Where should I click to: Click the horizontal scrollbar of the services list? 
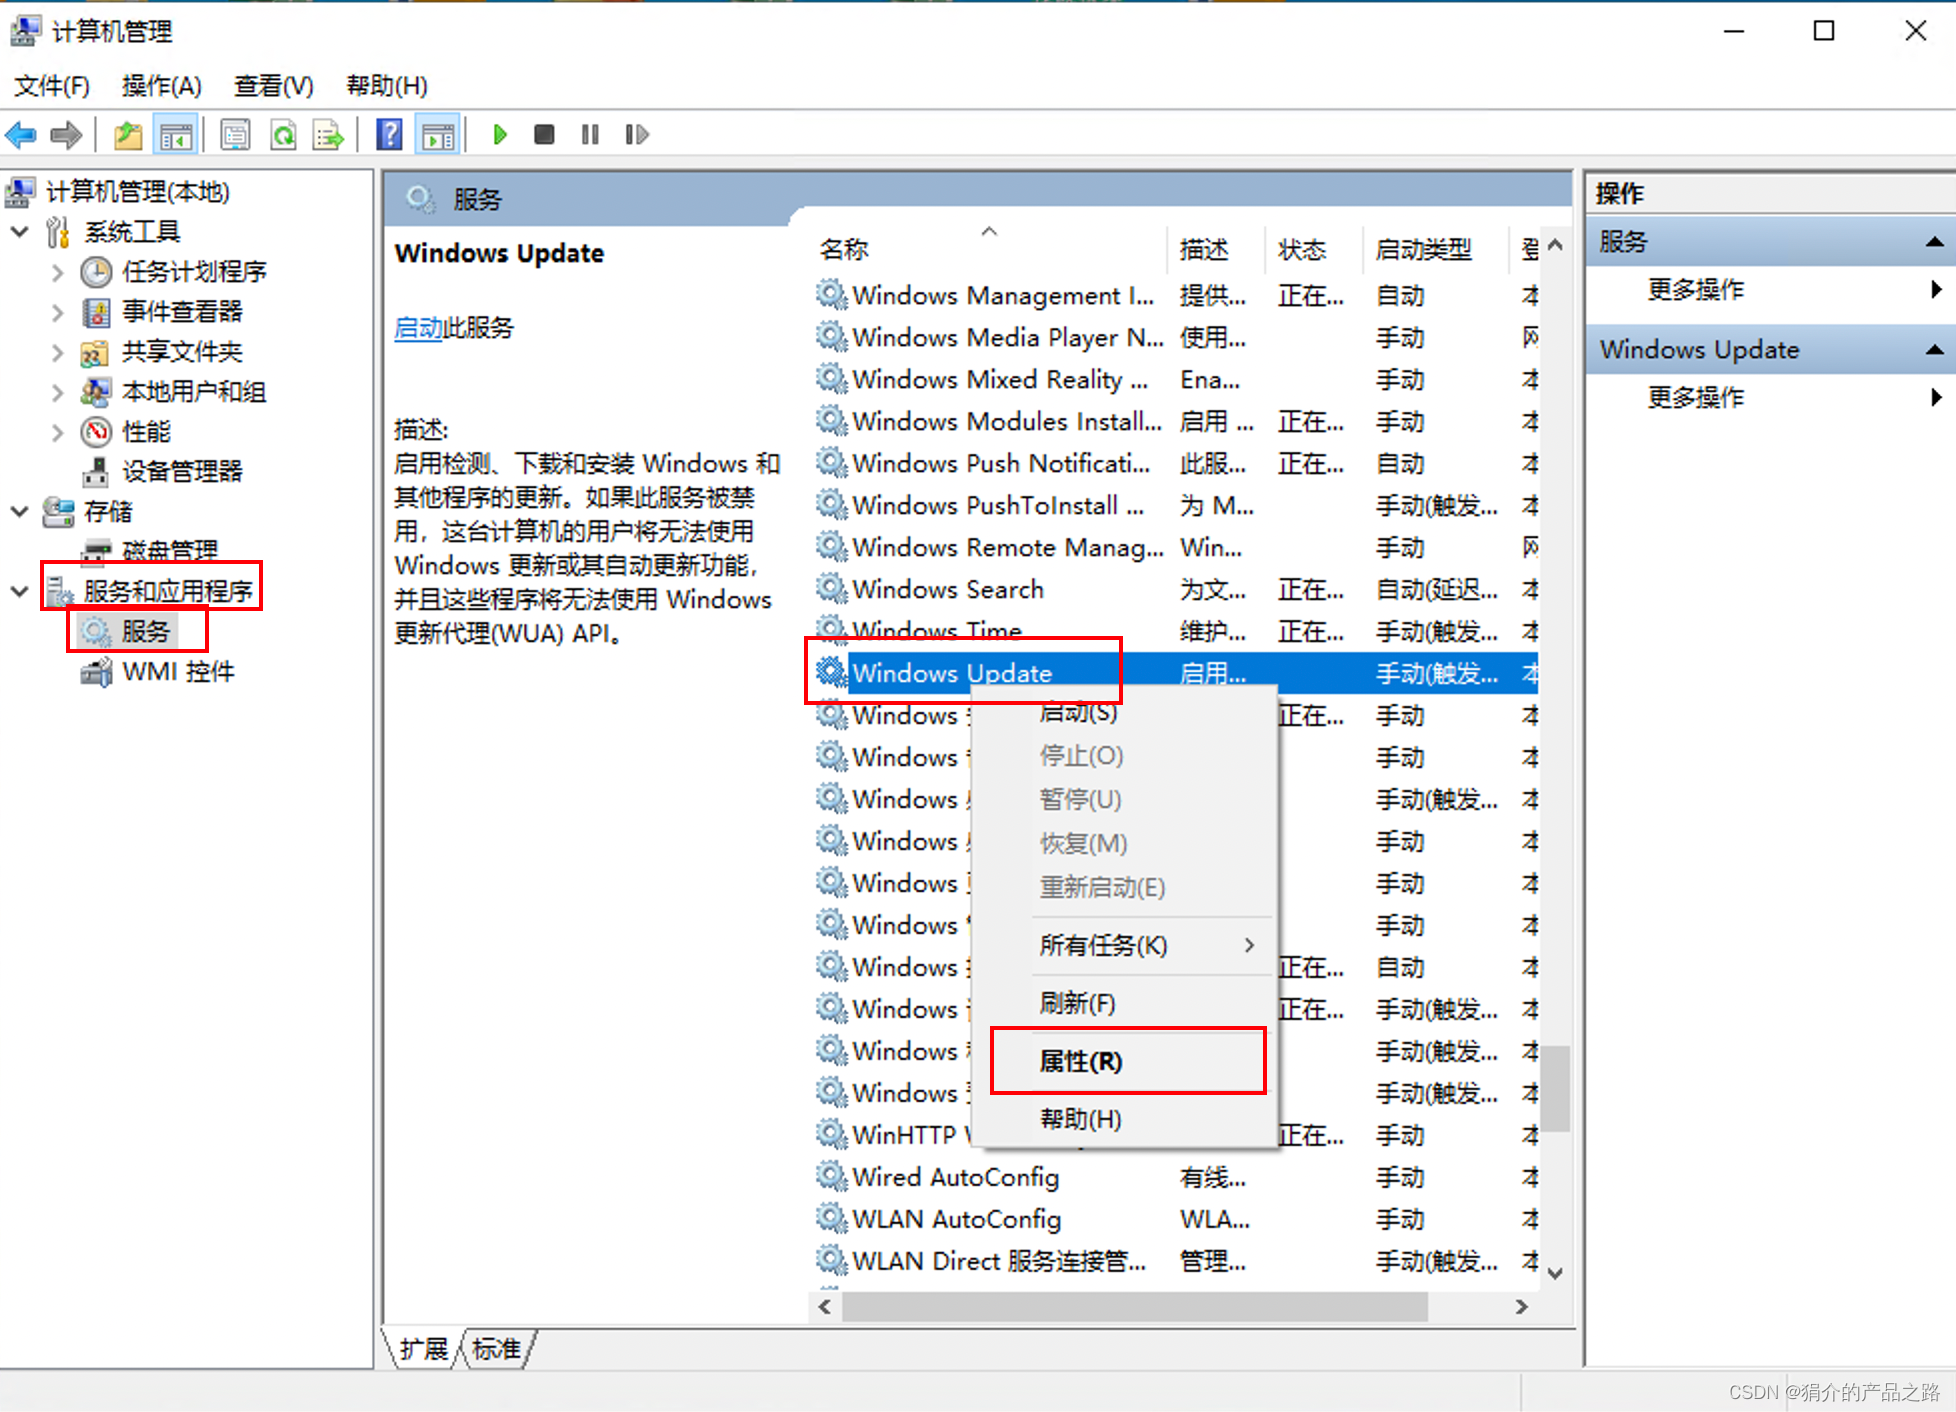point(1134,1306)
